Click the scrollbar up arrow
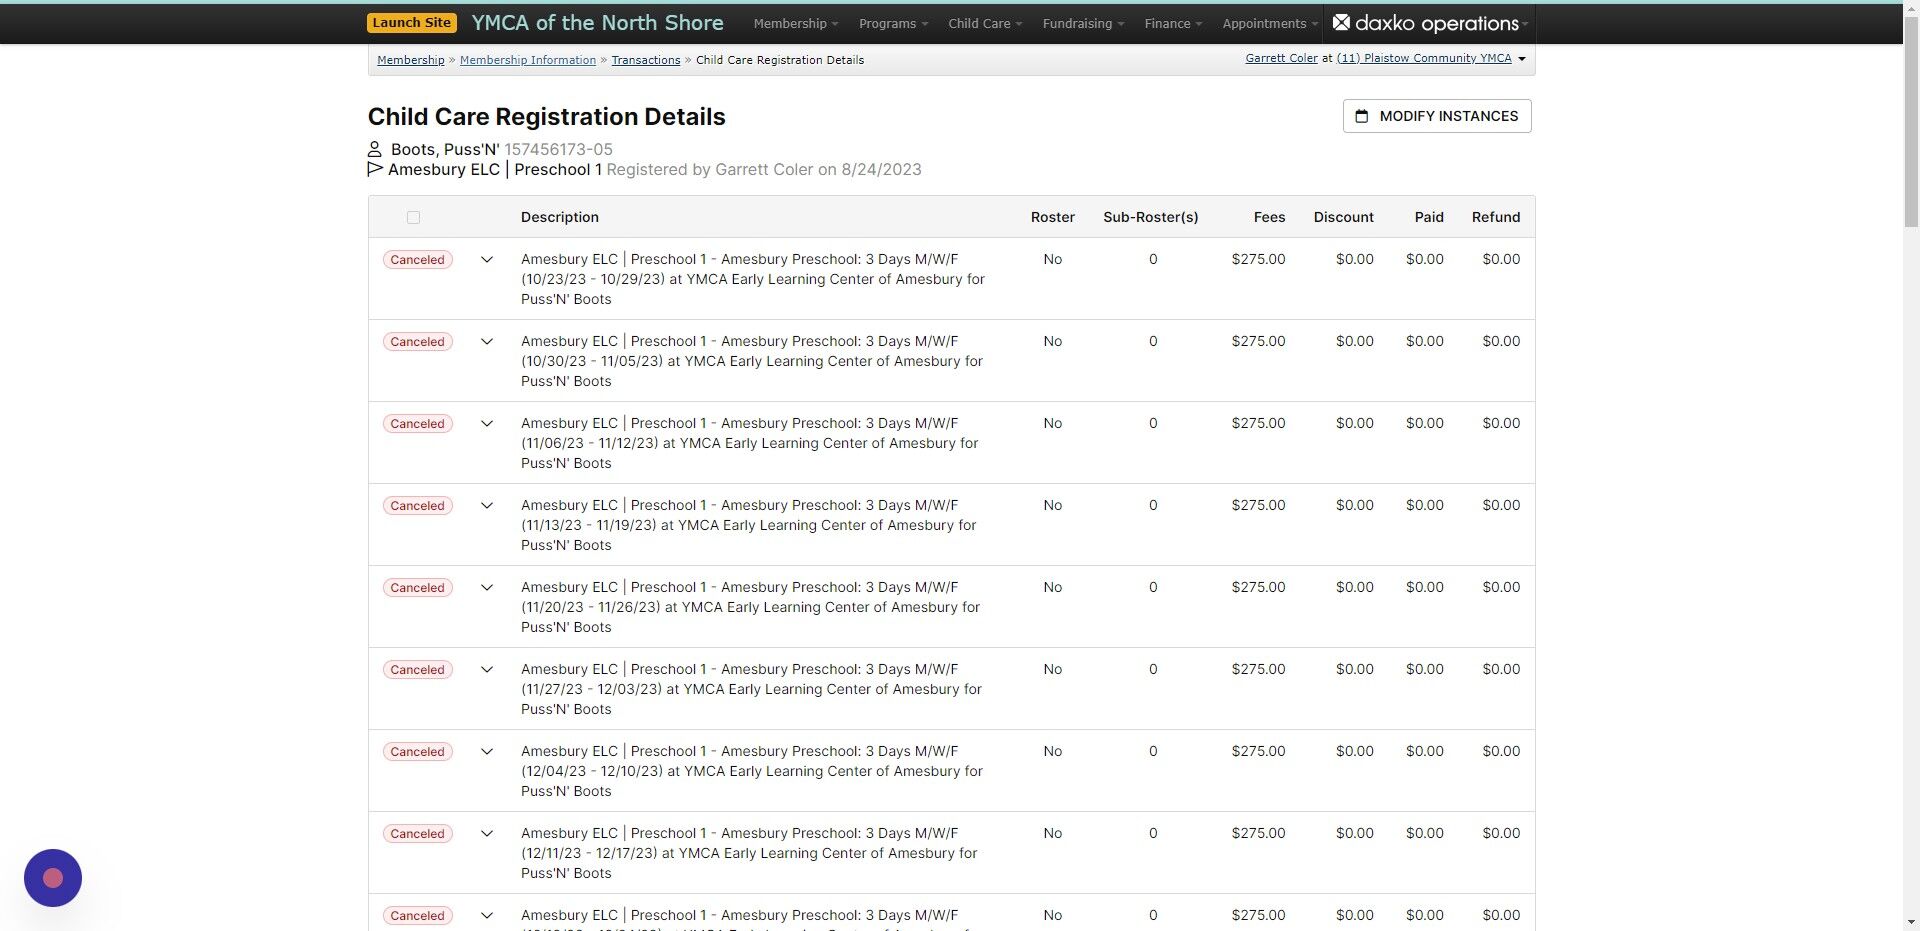 coord(1911,7)
